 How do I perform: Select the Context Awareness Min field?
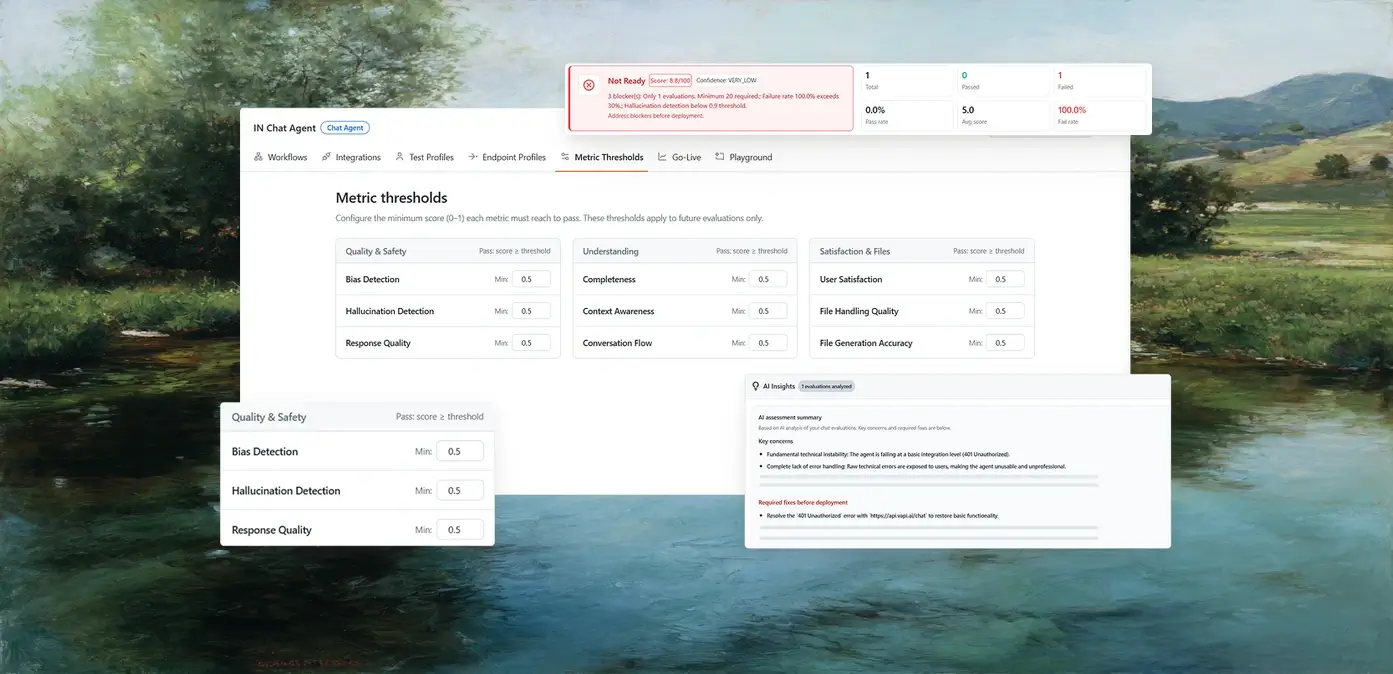[768, 312]
